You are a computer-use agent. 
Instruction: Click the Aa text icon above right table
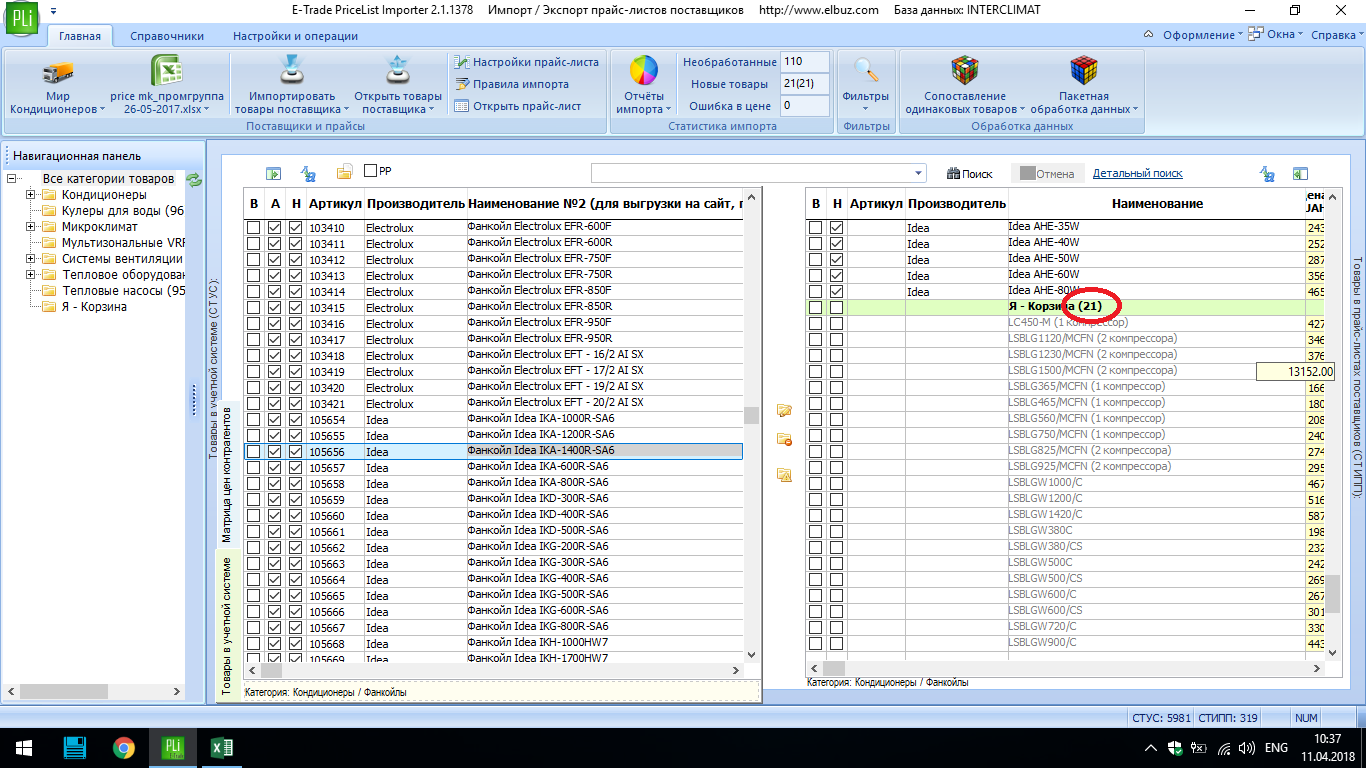(1267, 173)
